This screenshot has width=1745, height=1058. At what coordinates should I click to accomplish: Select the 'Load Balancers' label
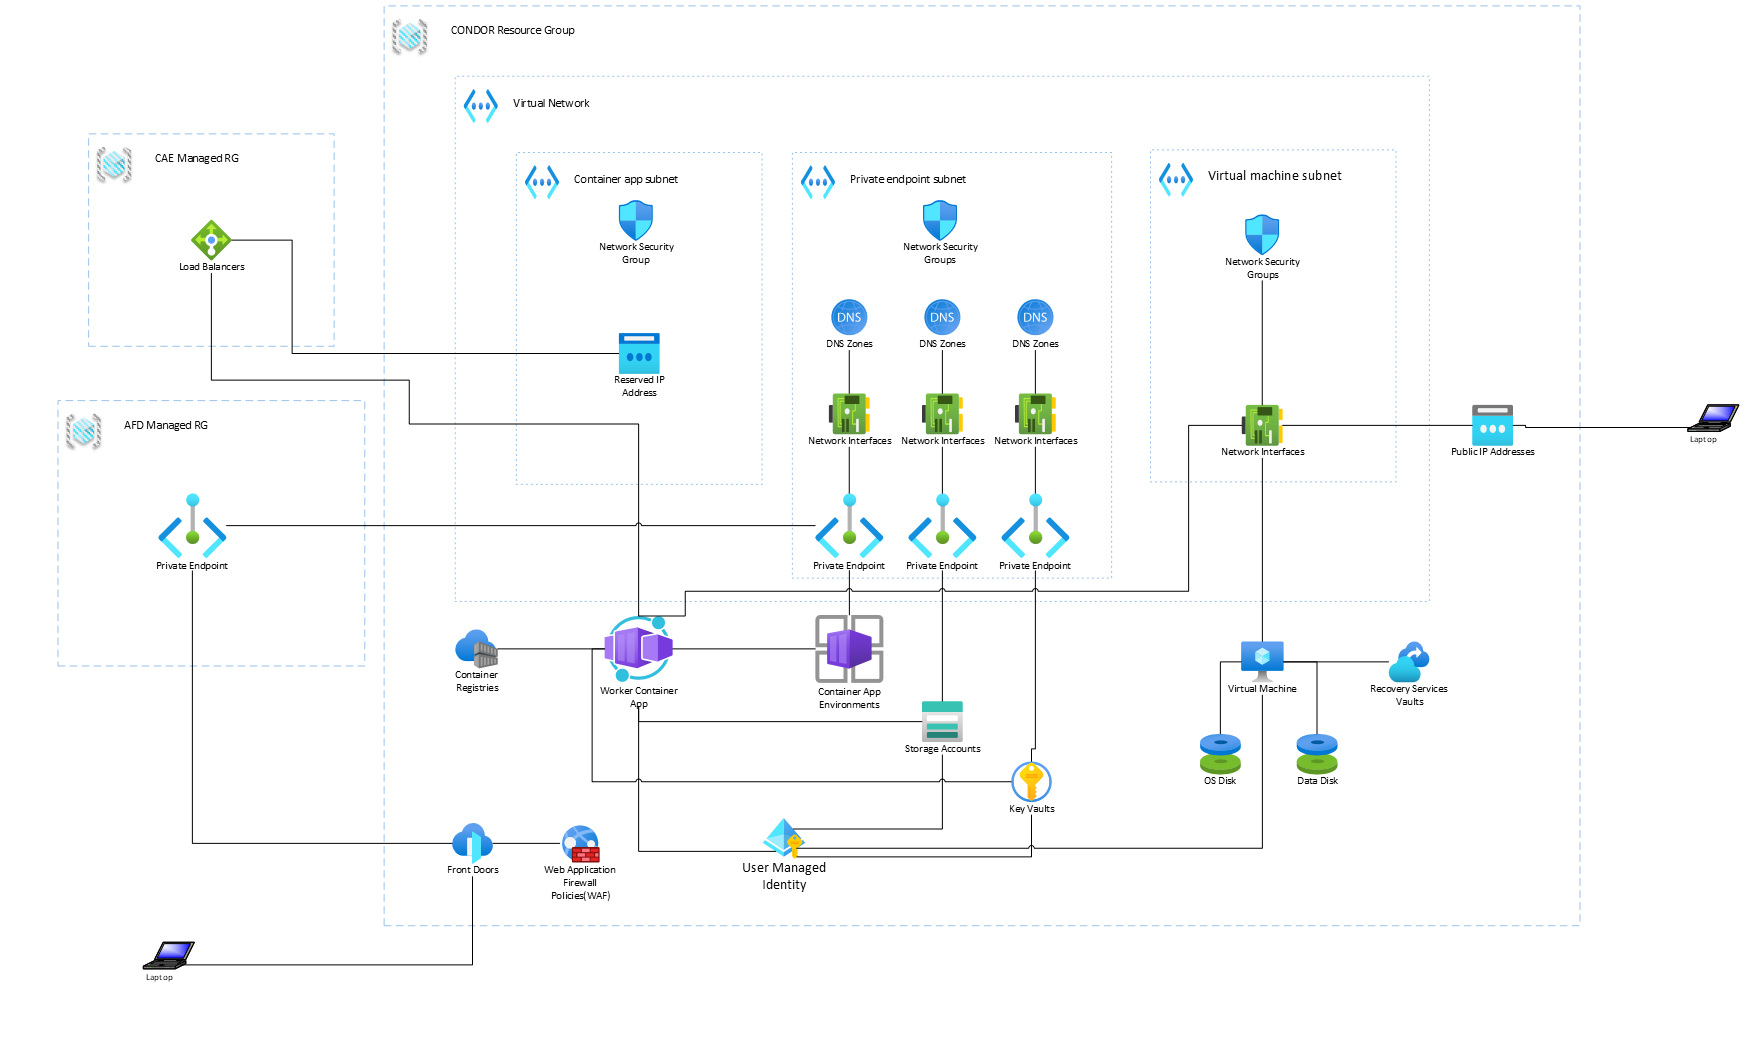pyautogui.click(x=212, y=267)
